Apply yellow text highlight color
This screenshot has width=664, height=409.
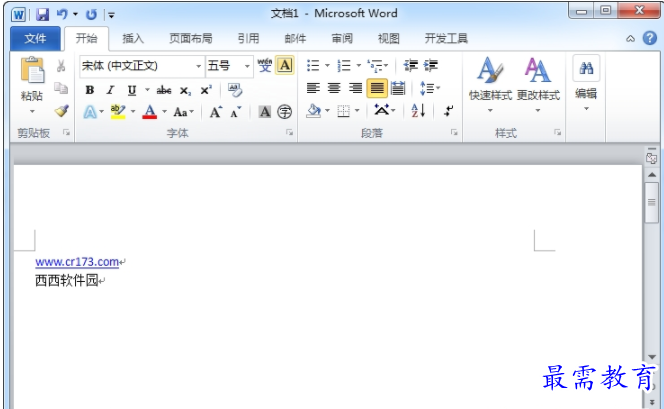click(118, 112)
